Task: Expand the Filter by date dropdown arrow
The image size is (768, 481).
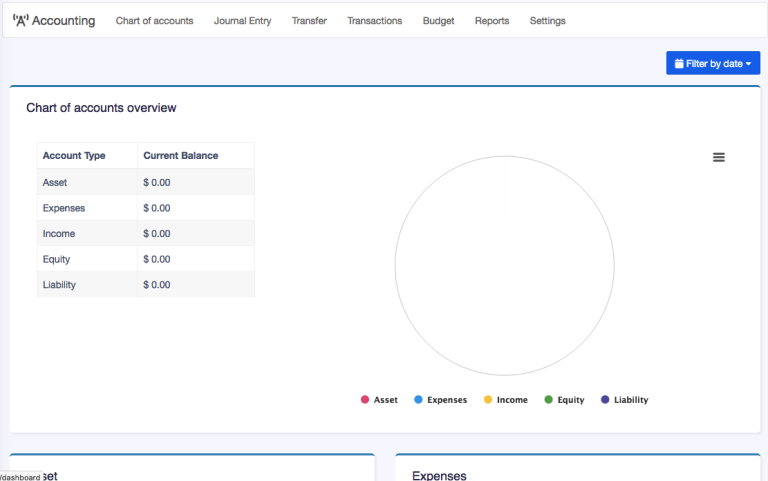Action: [x=748, y=64]
